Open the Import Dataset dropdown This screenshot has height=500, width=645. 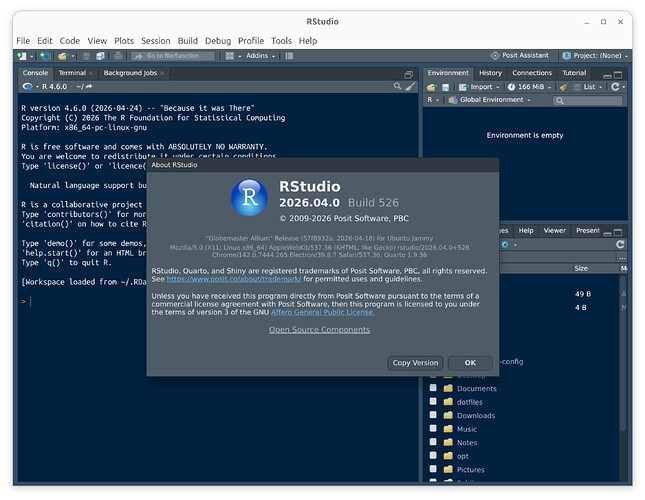click(x=479, y=87)
